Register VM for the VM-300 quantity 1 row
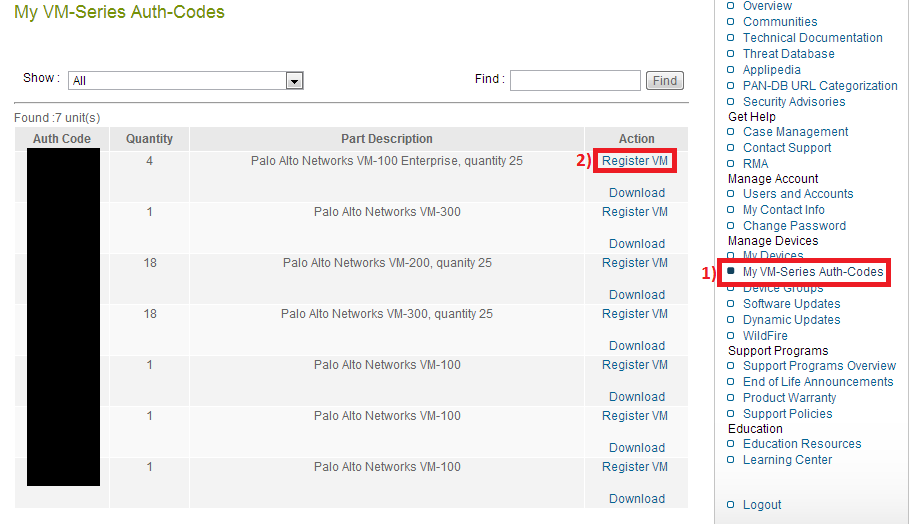 (x=635, y=212)
